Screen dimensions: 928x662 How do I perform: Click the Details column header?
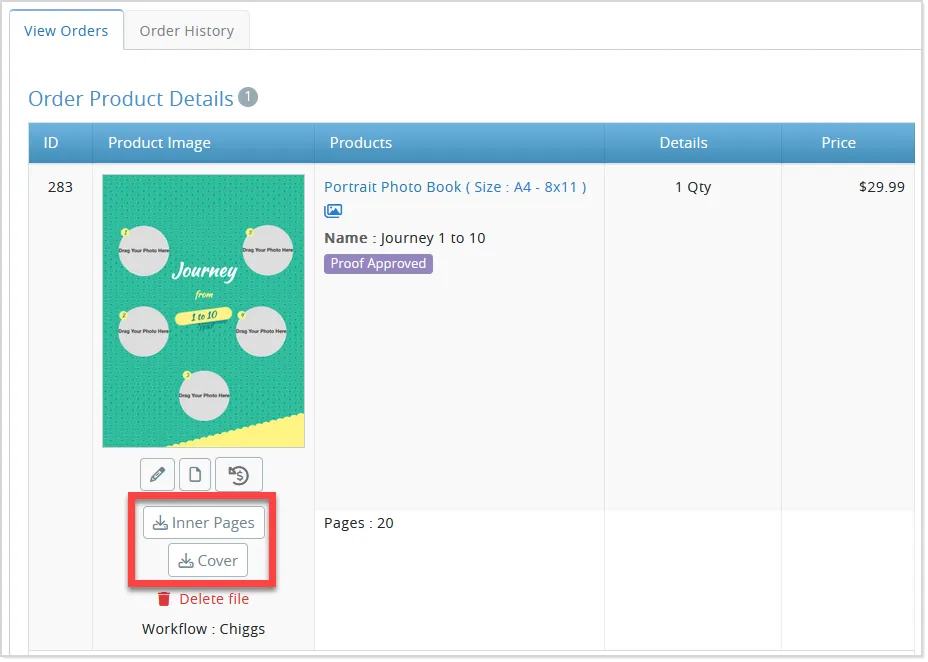[684, 143]
